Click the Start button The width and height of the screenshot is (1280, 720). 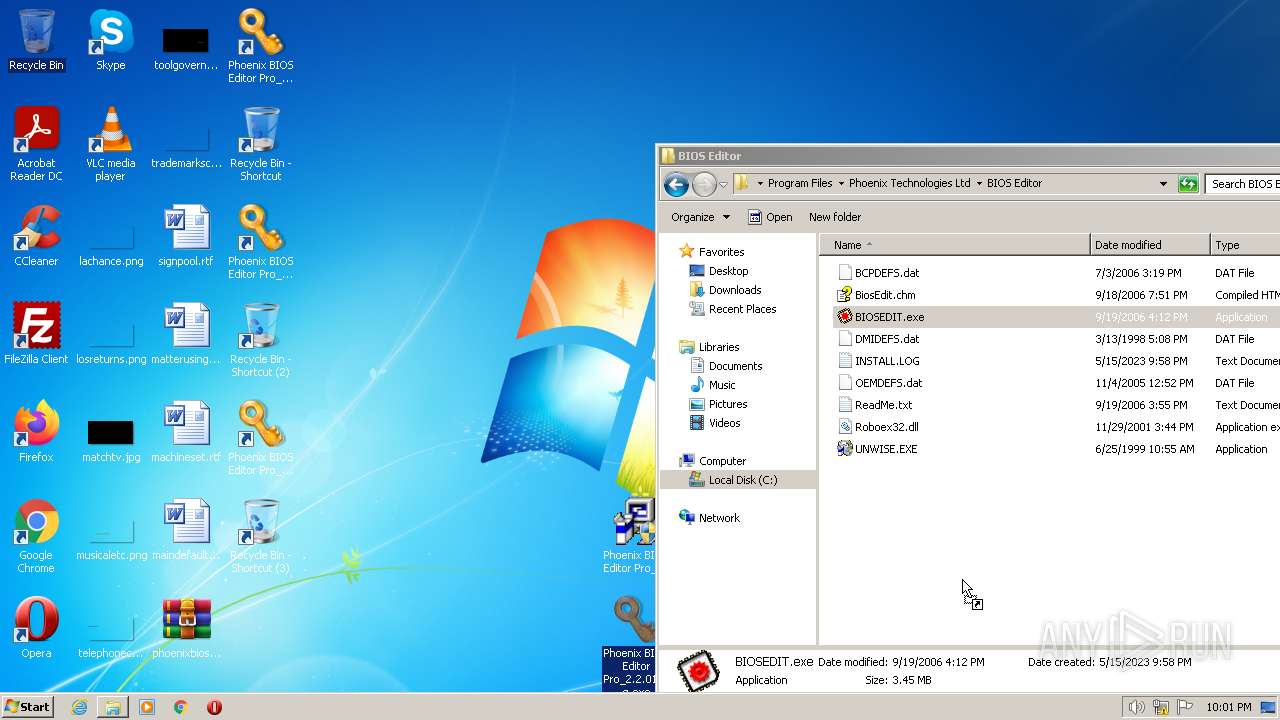point(27,706)
